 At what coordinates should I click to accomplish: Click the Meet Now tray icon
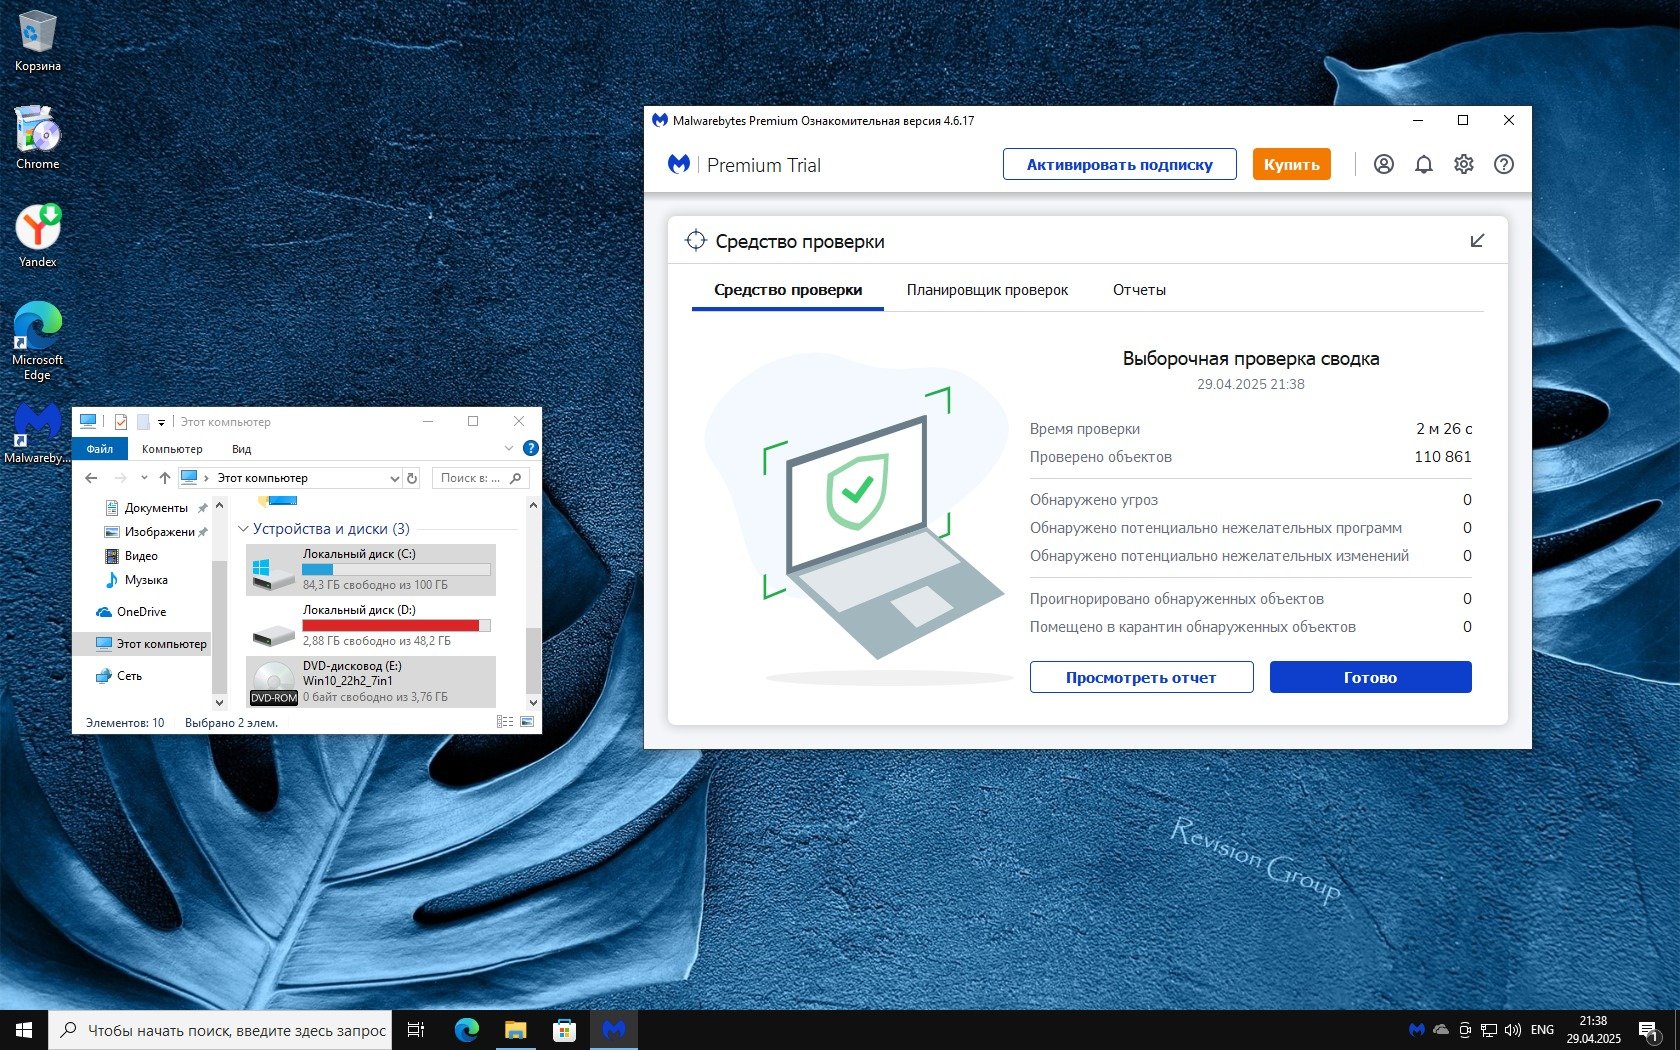(x=1465, y=1030)
